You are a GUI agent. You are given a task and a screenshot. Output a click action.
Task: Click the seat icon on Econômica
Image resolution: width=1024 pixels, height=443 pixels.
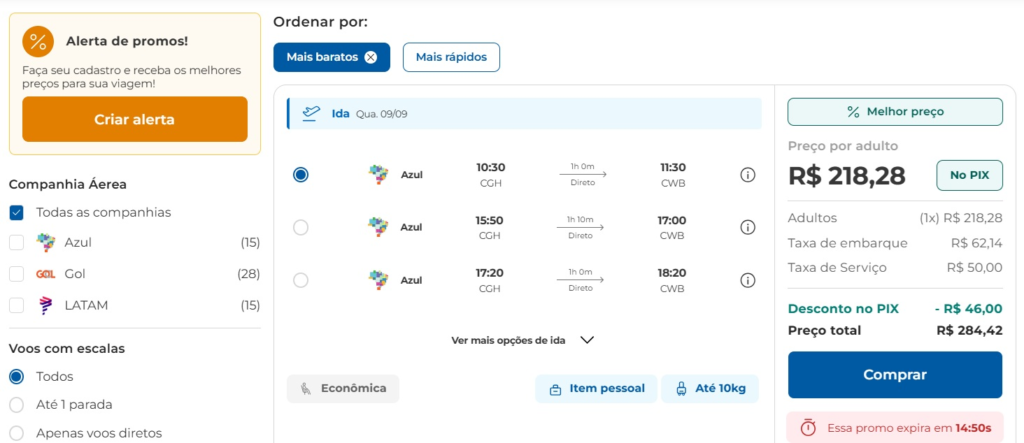pos(306,389)
